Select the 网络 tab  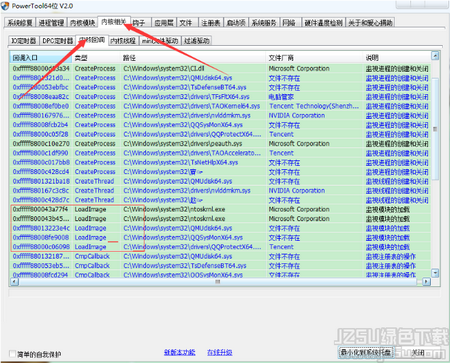click(289, 23)
